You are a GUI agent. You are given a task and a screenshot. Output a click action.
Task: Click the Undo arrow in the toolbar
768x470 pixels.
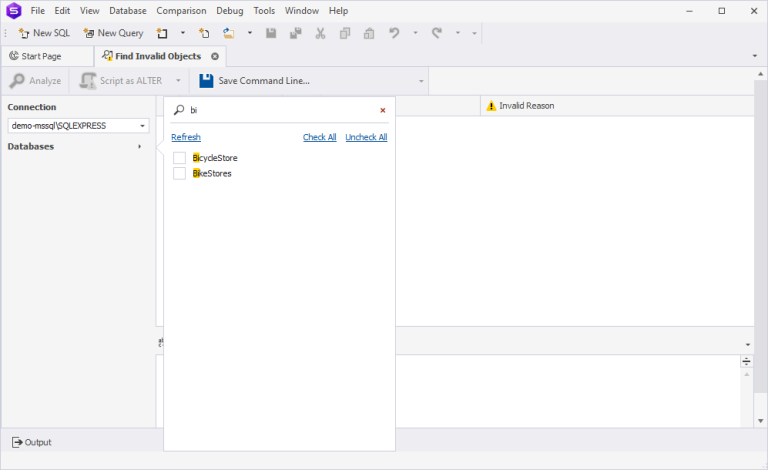tap(394, 33)
